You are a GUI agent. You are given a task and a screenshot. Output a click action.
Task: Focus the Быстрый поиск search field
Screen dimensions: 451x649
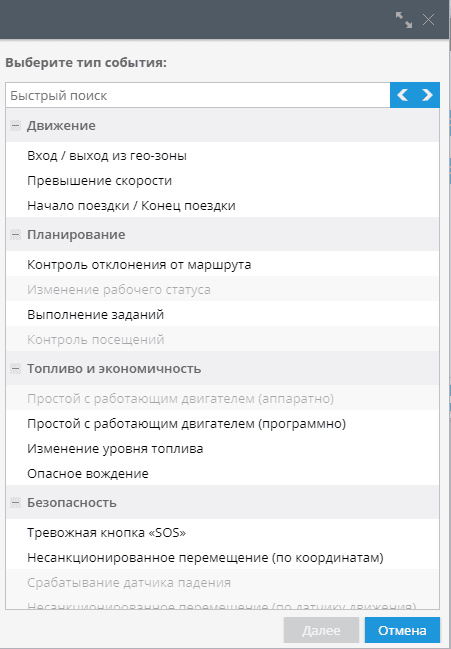tap(198, 95)
